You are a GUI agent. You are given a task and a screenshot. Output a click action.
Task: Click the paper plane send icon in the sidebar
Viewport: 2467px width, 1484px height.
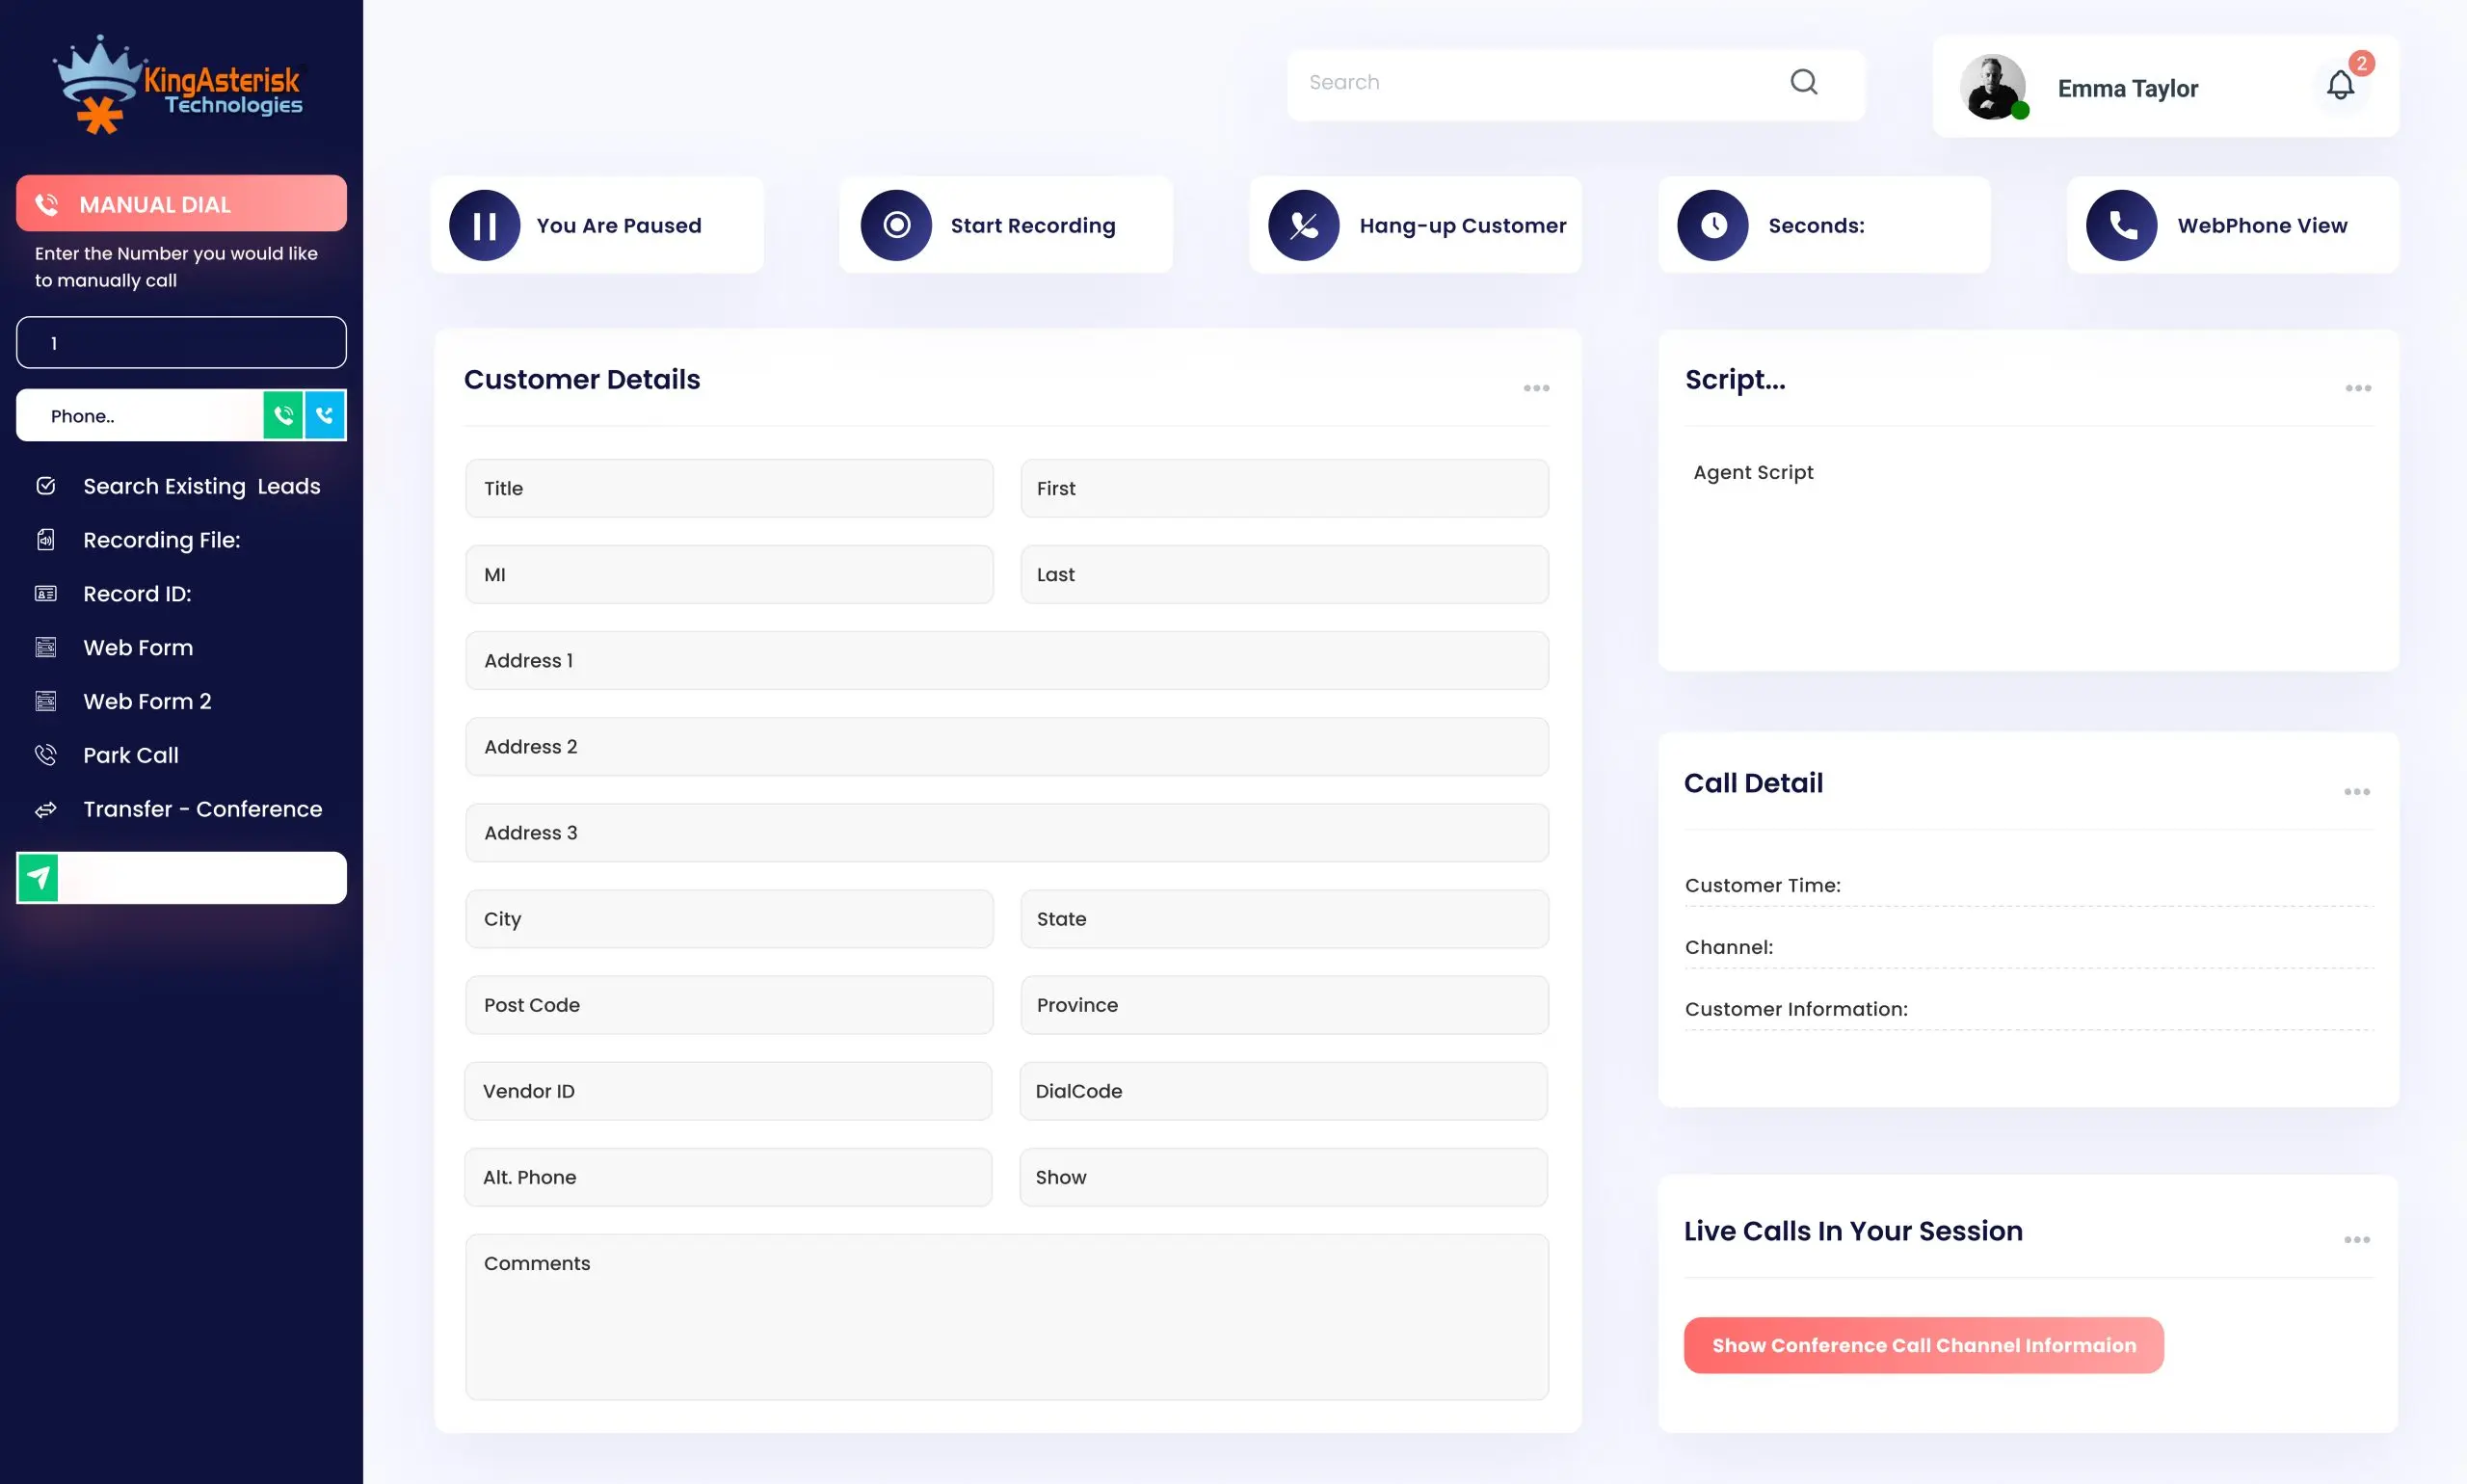pyautogui.click(x=38, y=877)
